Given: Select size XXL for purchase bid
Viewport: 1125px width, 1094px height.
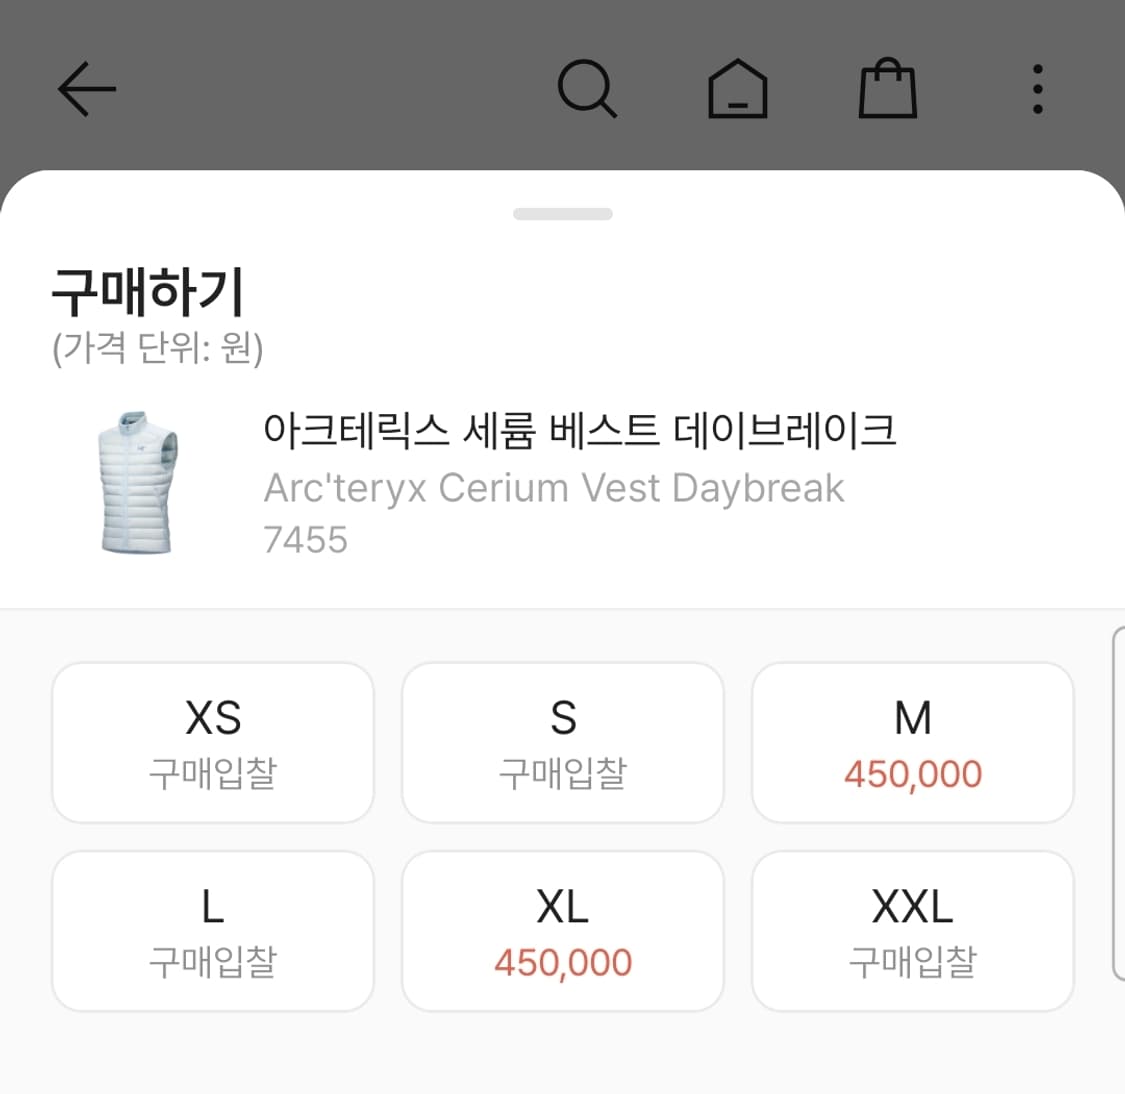Looking at the screenshot, I should (912, 930).
